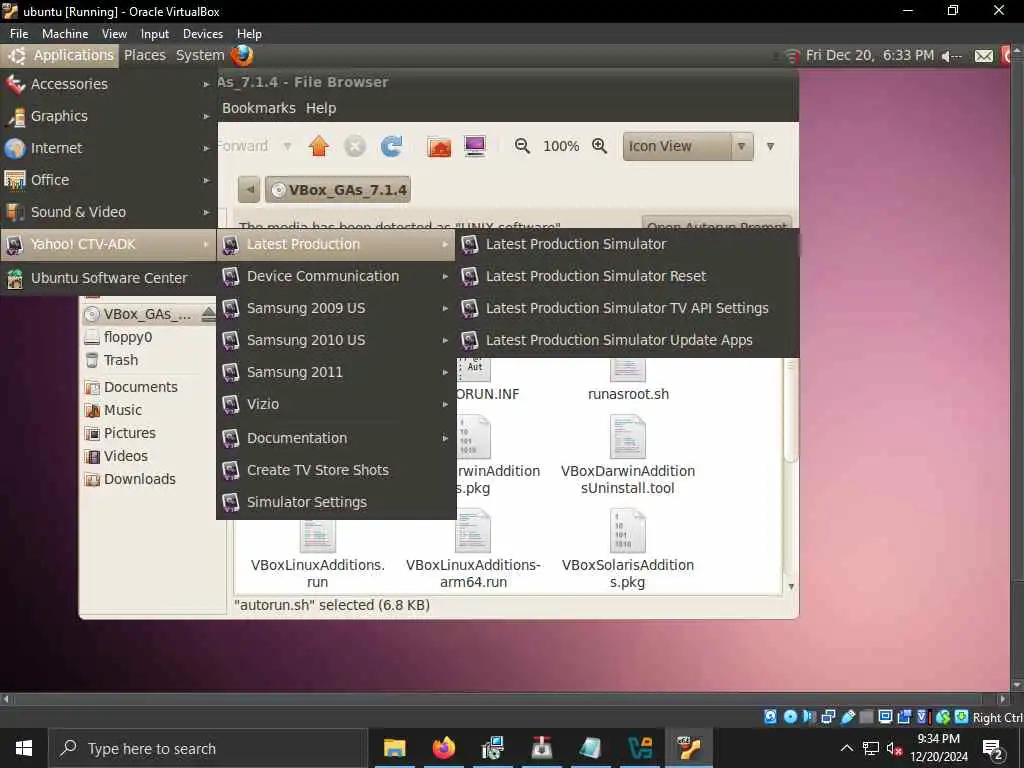Screen dimensions: 1024x768
Task: Expand the Office submenu
Action: 108,180
